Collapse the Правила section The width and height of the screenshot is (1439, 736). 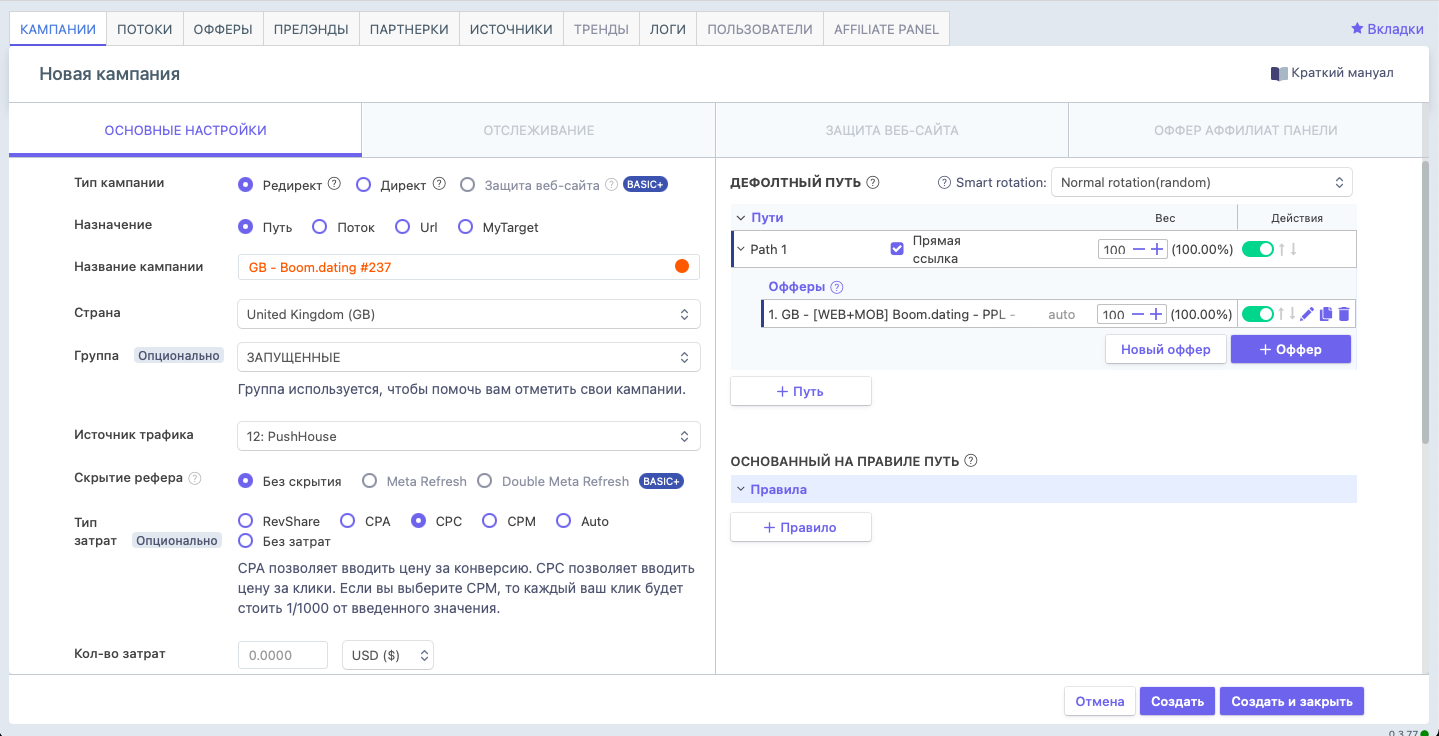tap(741, 489)
